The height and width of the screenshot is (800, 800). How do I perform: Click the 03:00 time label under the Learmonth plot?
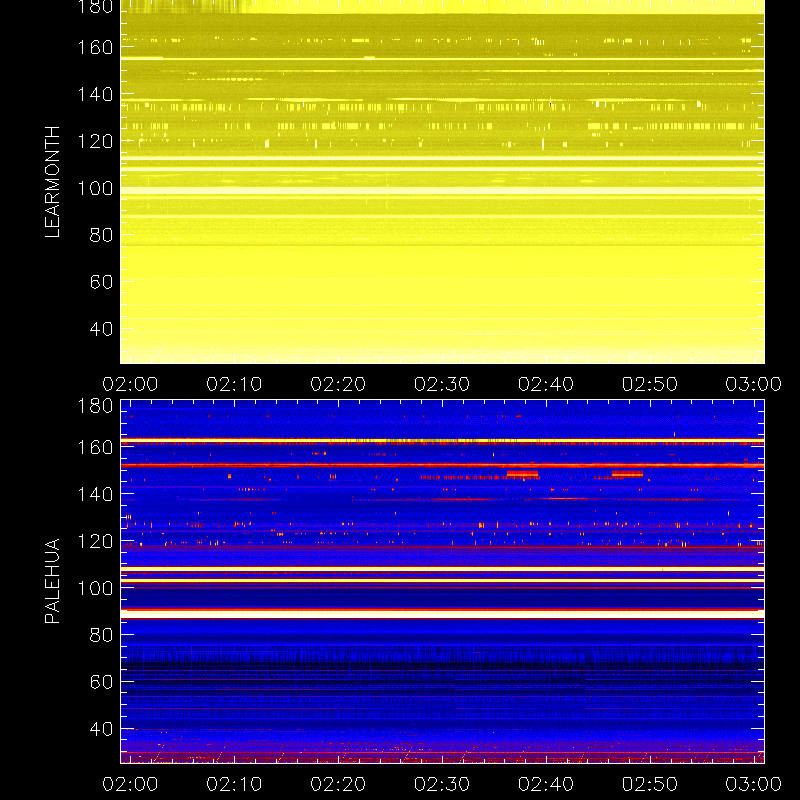[x=754, y=384]
